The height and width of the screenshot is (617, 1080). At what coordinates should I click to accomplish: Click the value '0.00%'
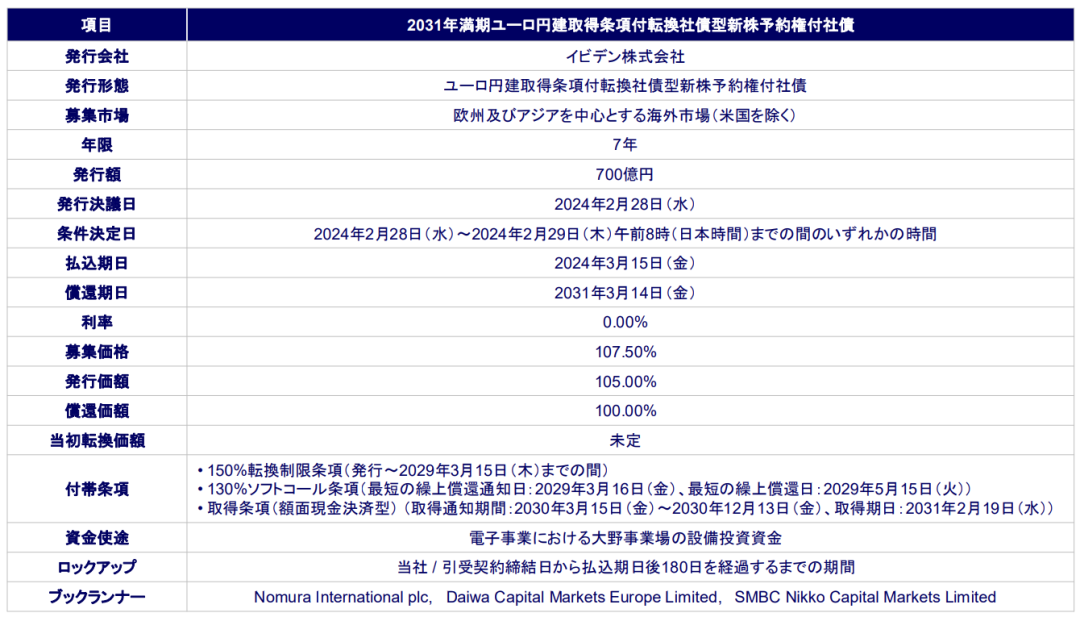point(625,322)
